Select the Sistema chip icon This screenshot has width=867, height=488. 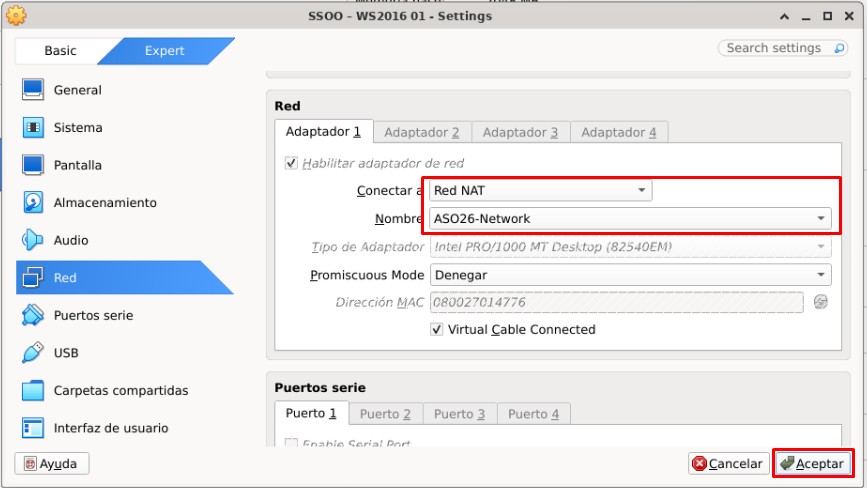pos(33,127)
